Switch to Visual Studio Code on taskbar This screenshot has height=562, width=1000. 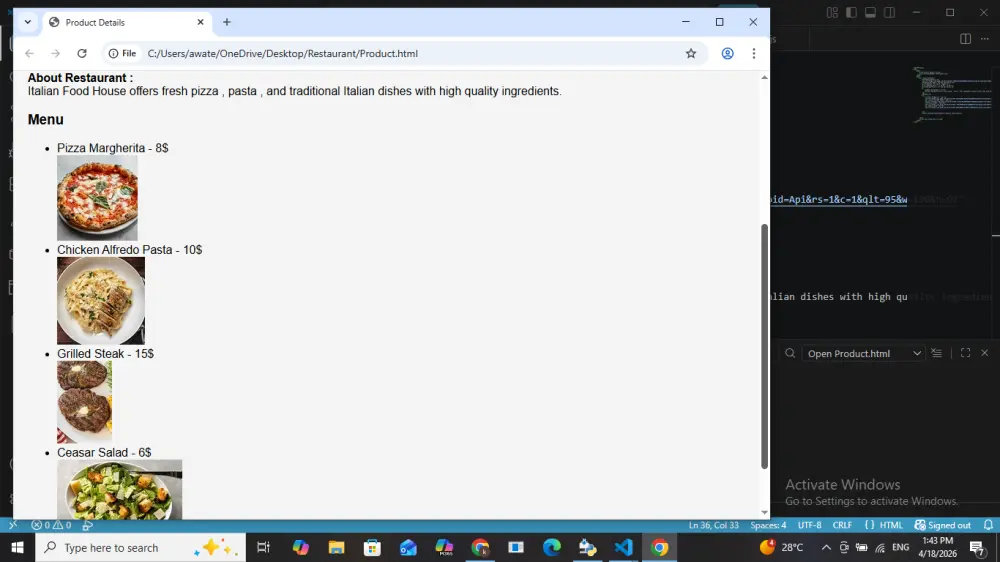pos(624,547)
